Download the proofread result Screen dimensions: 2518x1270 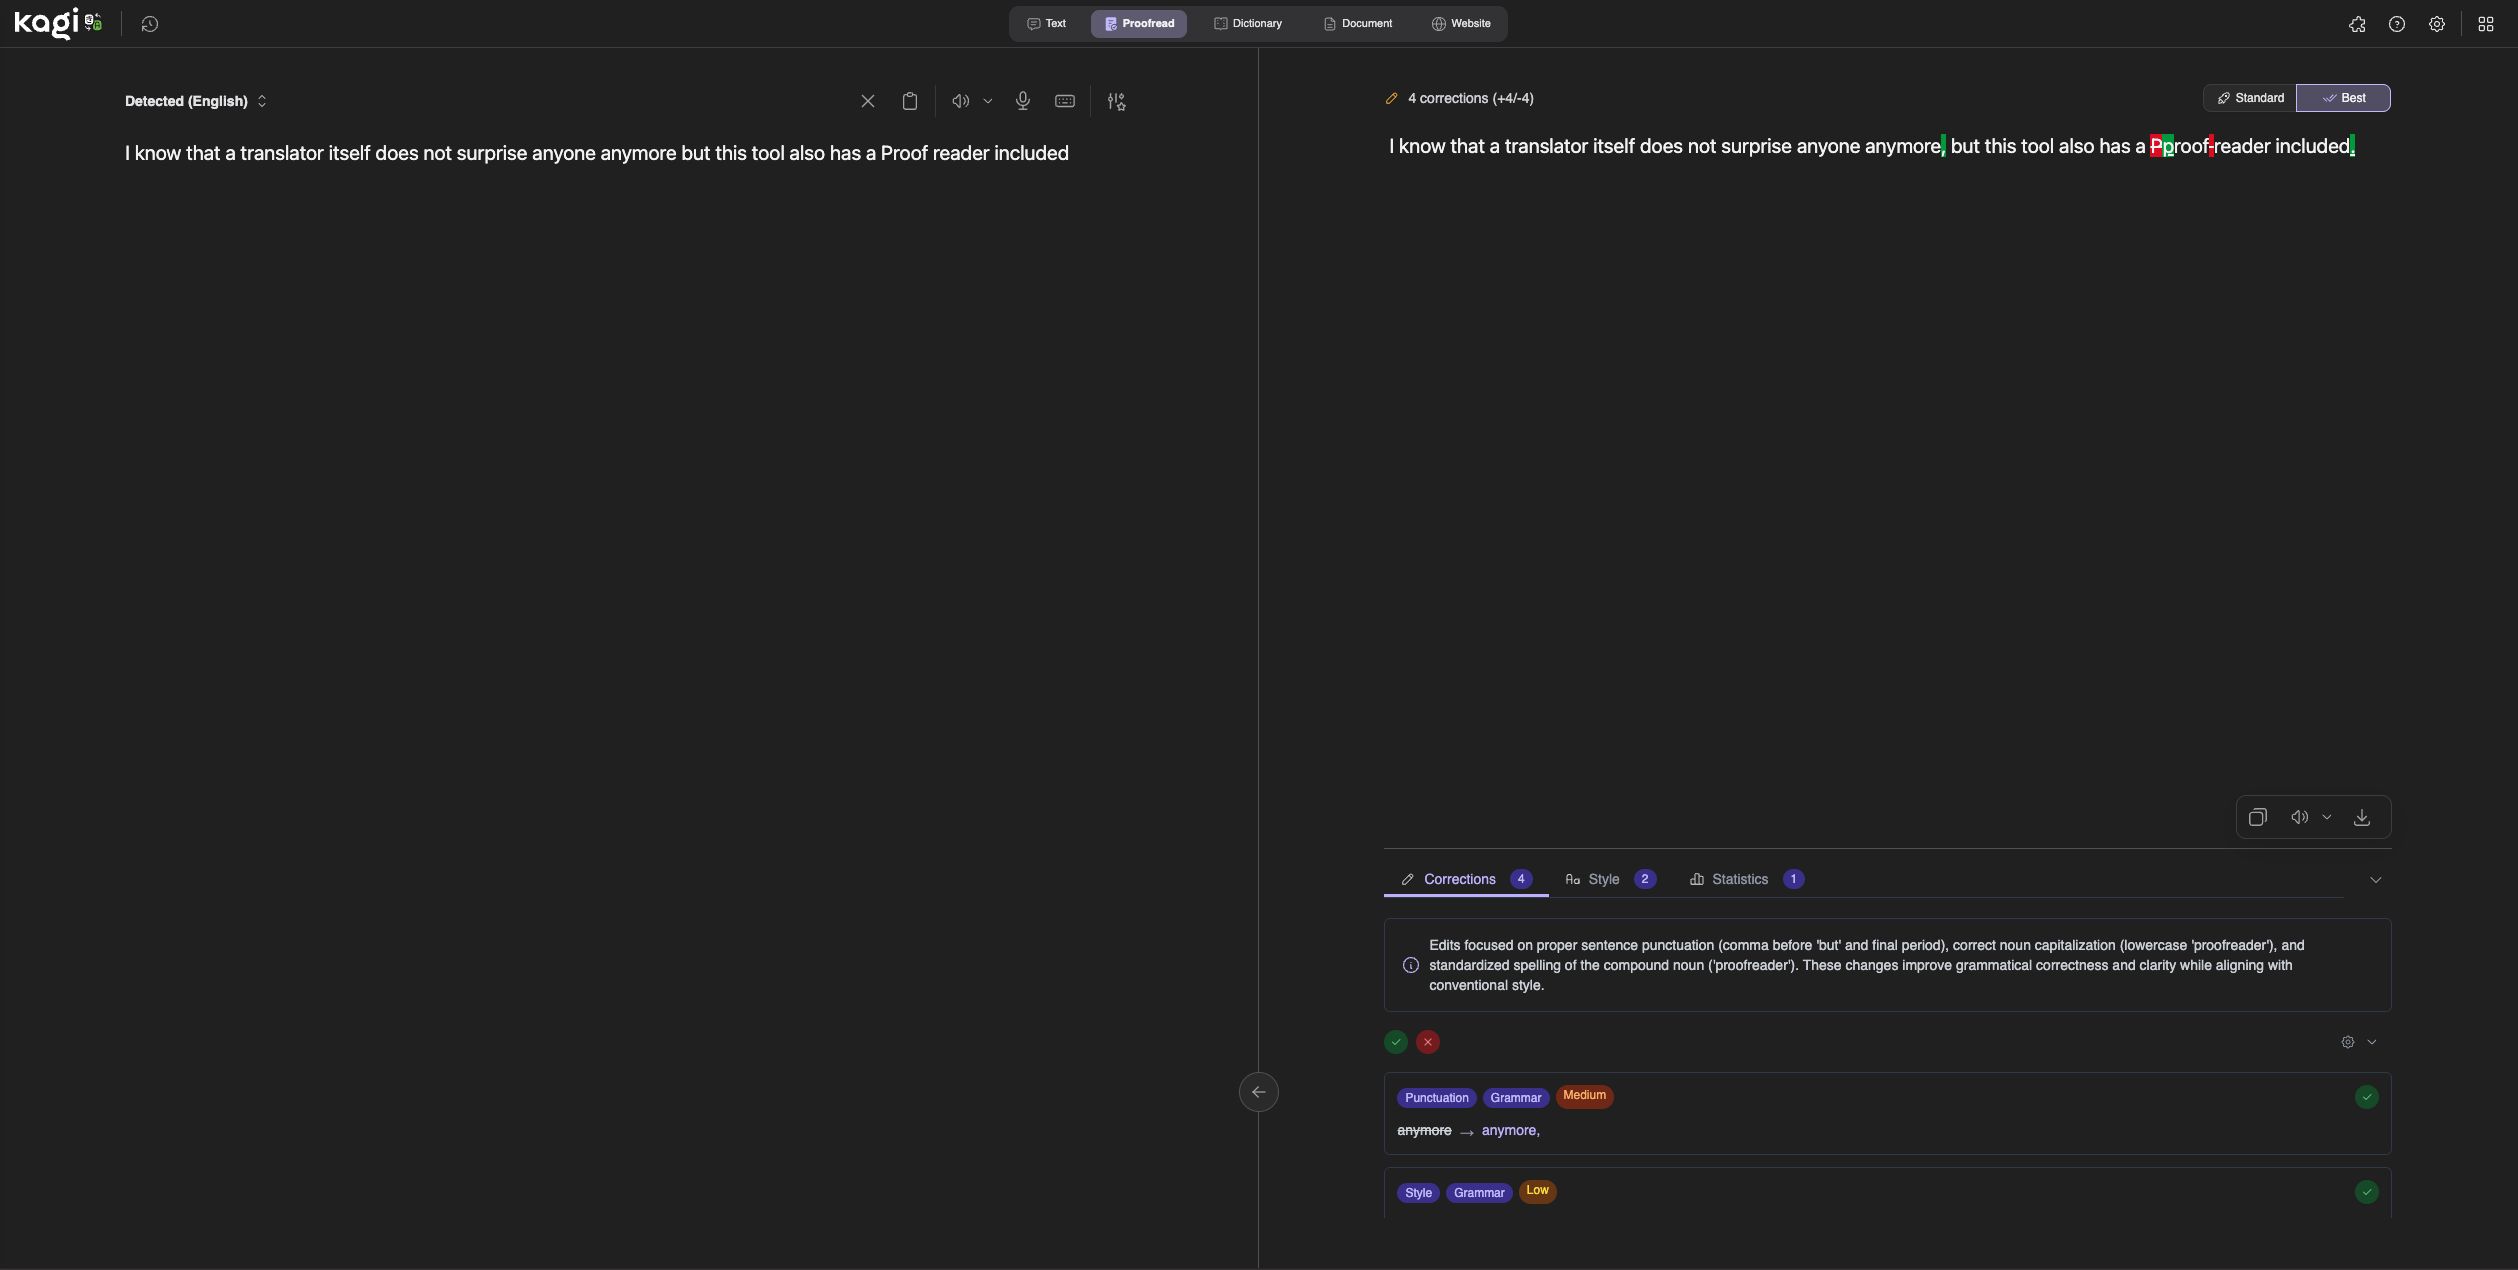point(2361,817)
